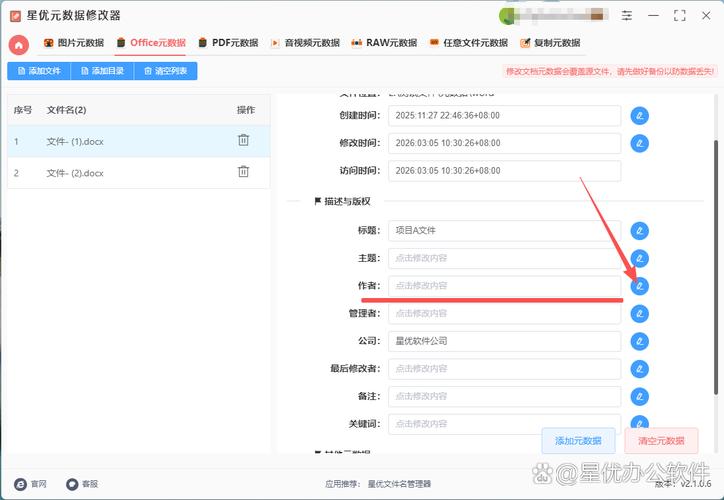Go to the red home button
Screen dimensions: 724x500
pyautogui.click(x=19, y=45)
